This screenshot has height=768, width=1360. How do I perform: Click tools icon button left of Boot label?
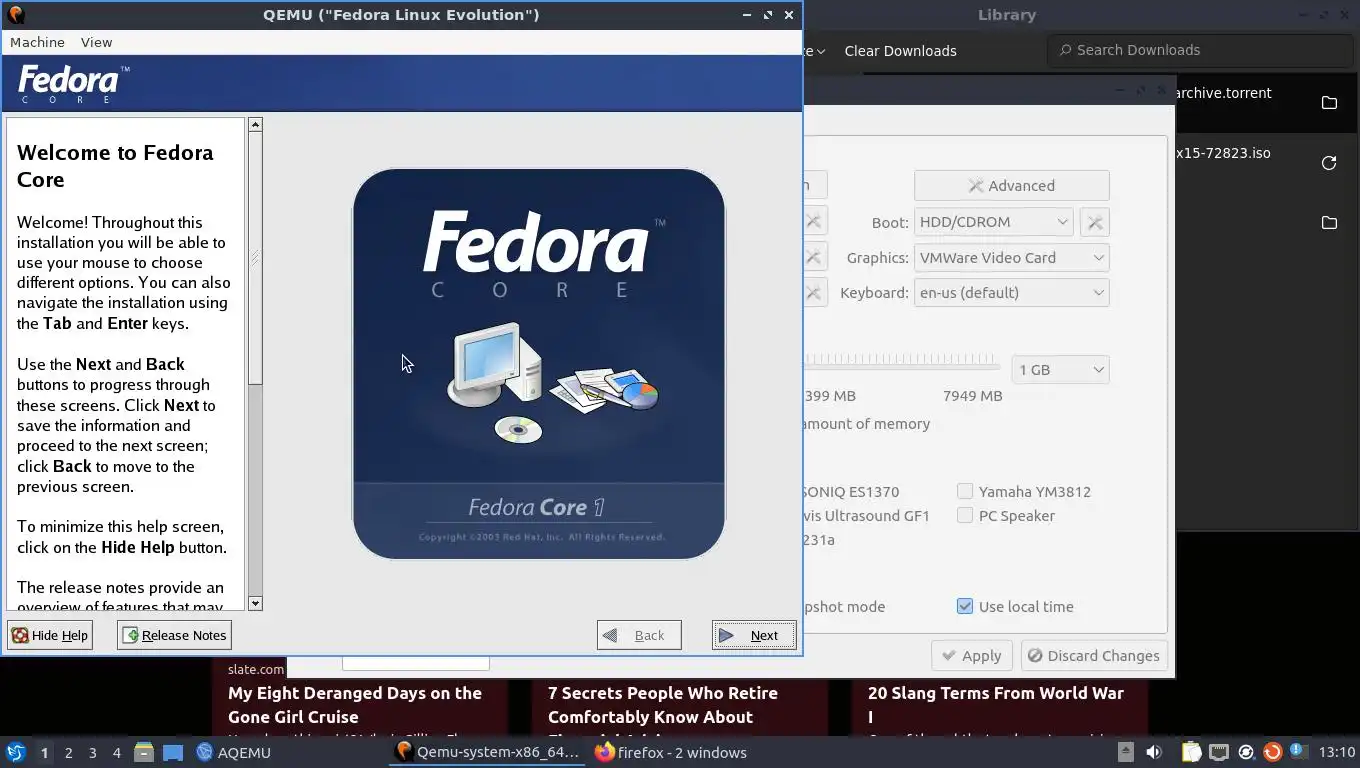814,222
